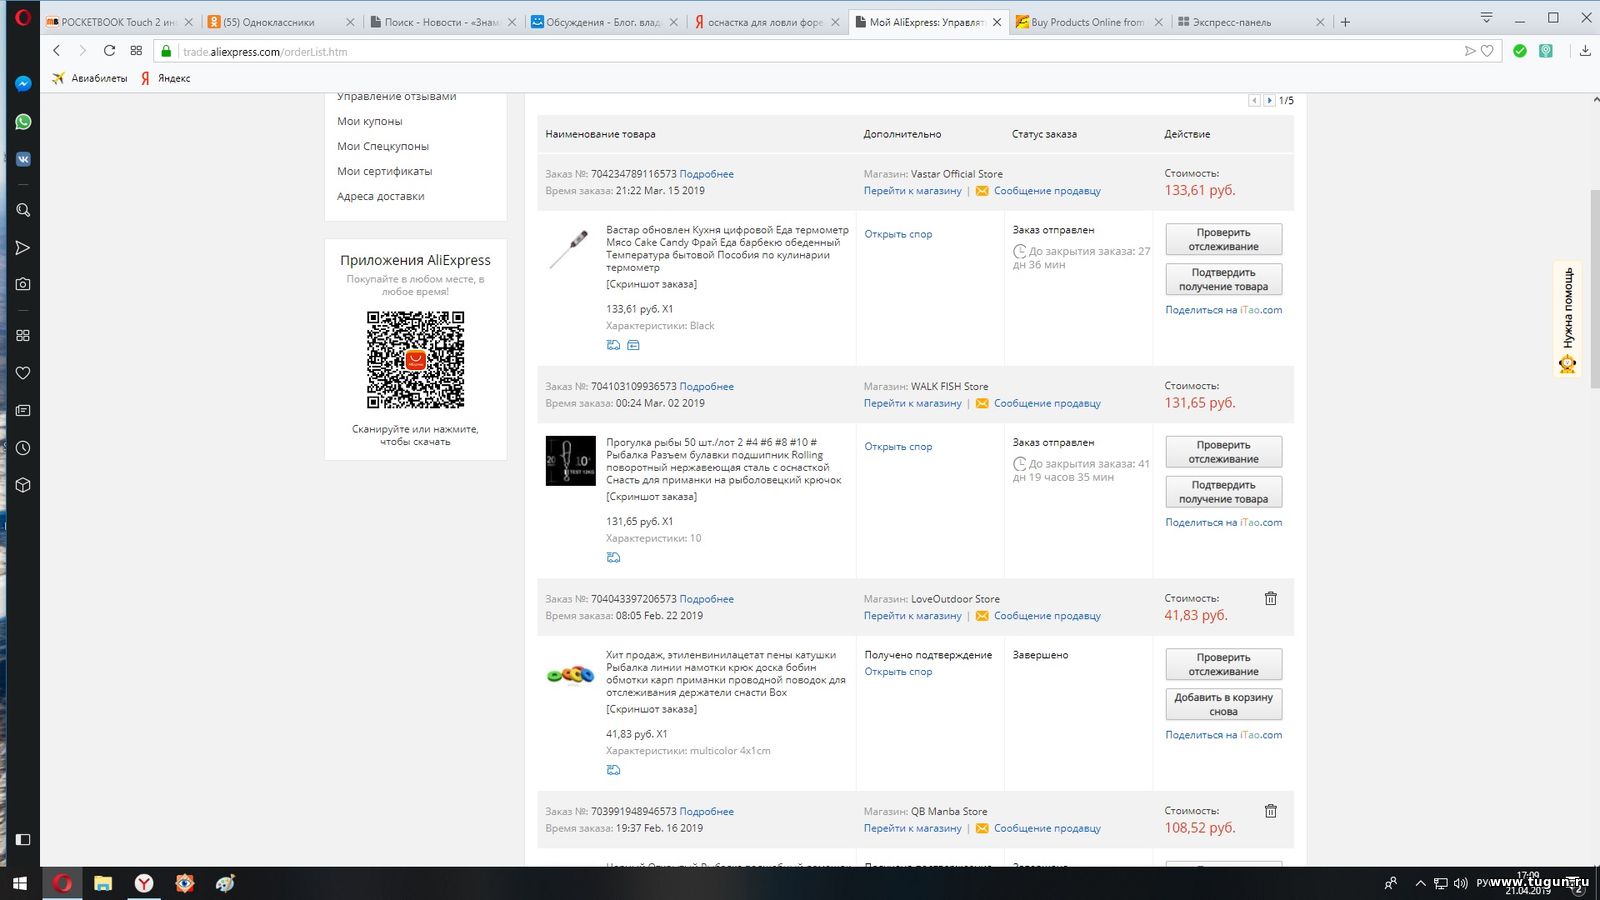Viewport: 1600px width, 900px height.
Task: Click AliExpress app QR code
Action: (x=415, y=360)
